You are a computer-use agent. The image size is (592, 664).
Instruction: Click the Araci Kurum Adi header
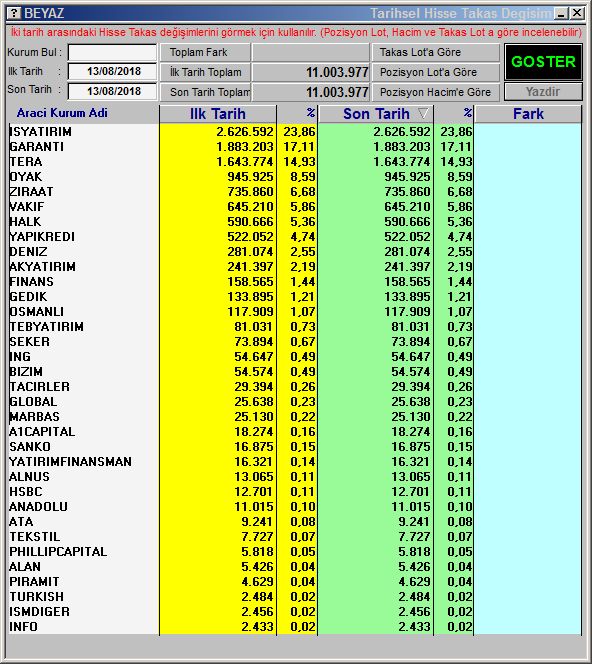pyautogui.click(x=62, y=113)
